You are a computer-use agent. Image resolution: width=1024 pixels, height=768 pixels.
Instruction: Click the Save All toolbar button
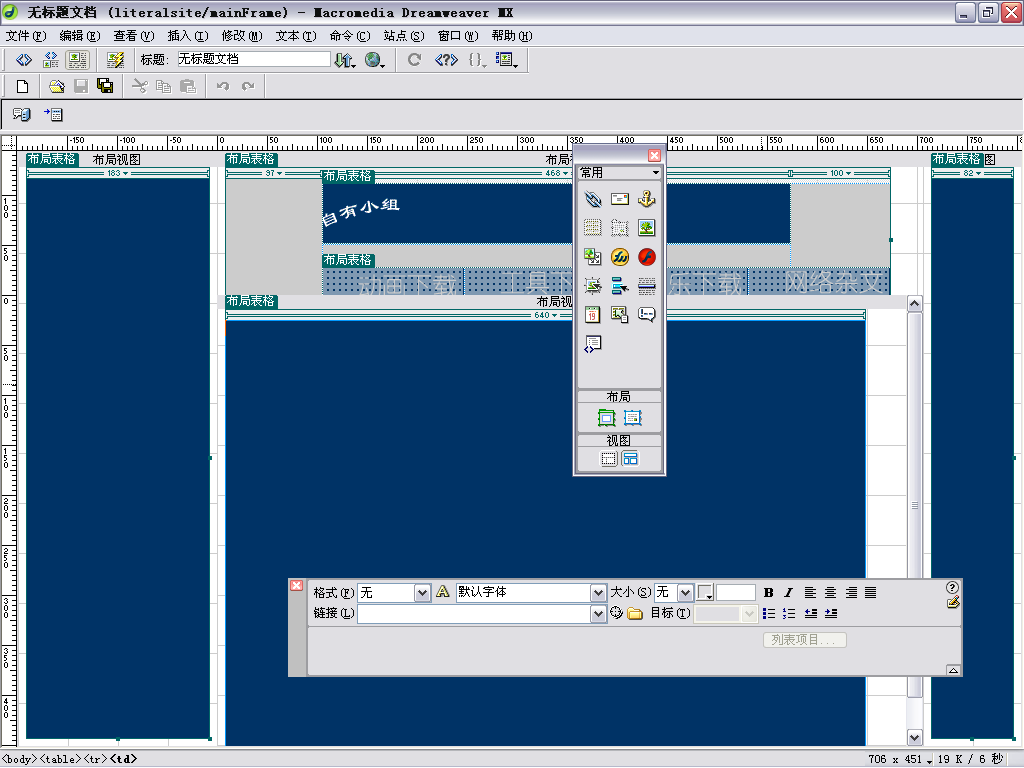(x=105, y=86)
